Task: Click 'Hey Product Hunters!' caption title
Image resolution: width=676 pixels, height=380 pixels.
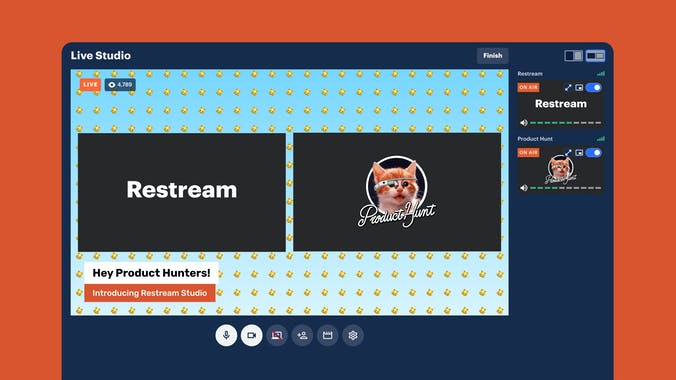Action: click(151, 273)
